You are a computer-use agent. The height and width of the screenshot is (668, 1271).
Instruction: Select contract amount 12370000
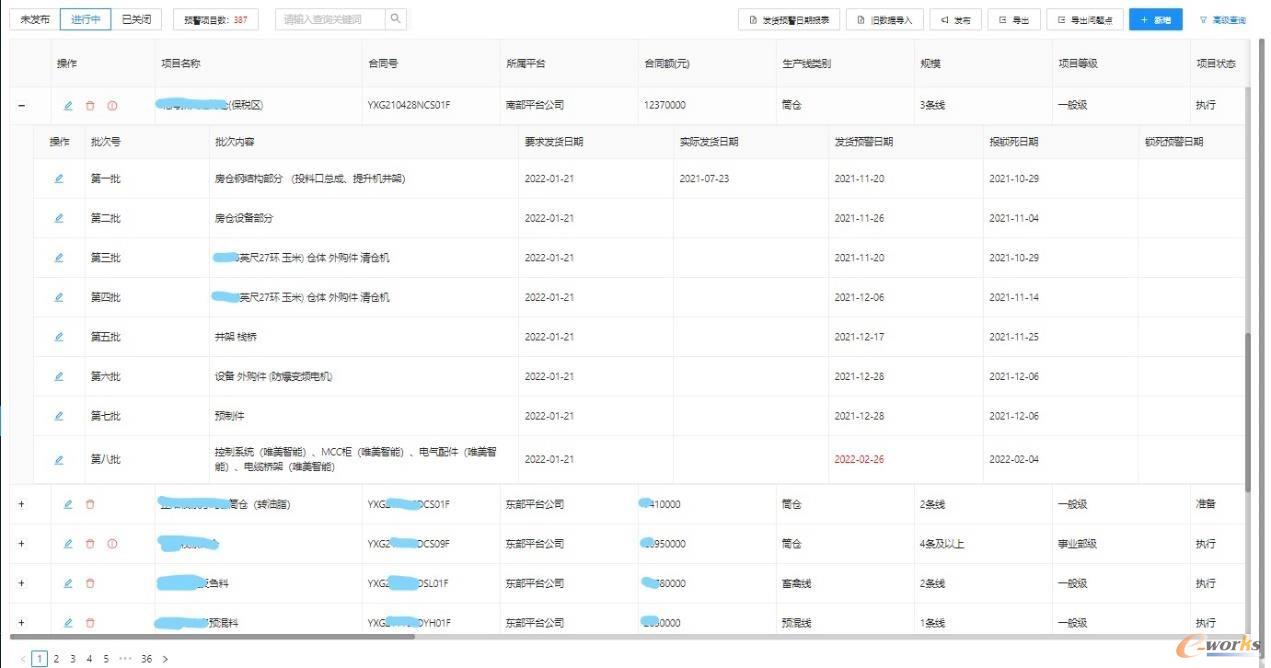pos(665,105)
